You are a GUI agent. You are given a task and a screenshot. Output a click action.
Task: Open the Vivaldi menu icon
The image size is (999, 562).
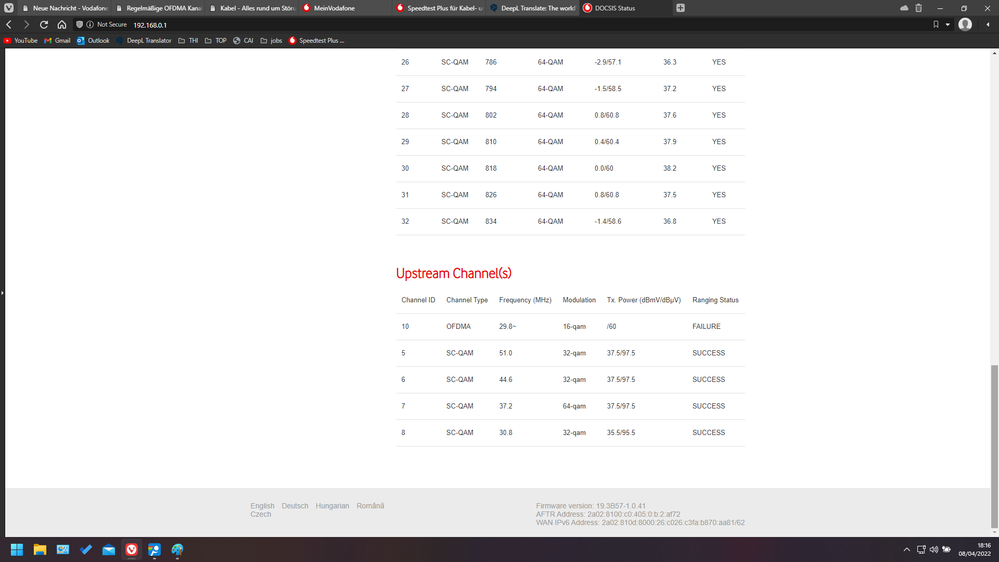(8, 8)
